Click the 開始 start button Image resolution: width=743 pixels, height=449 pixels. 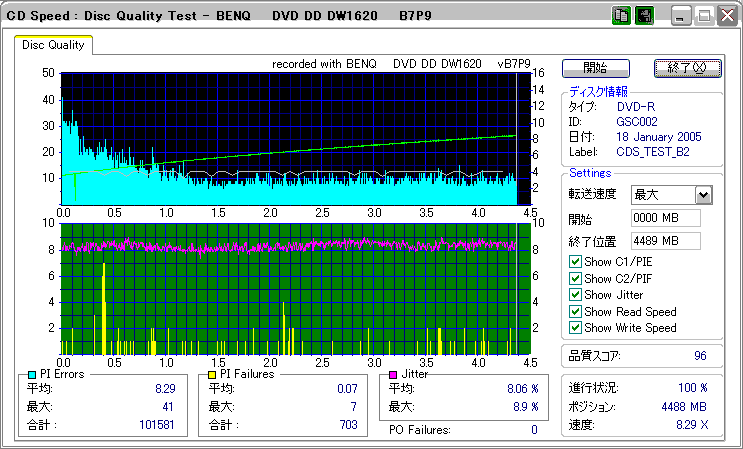pos(596,68)
